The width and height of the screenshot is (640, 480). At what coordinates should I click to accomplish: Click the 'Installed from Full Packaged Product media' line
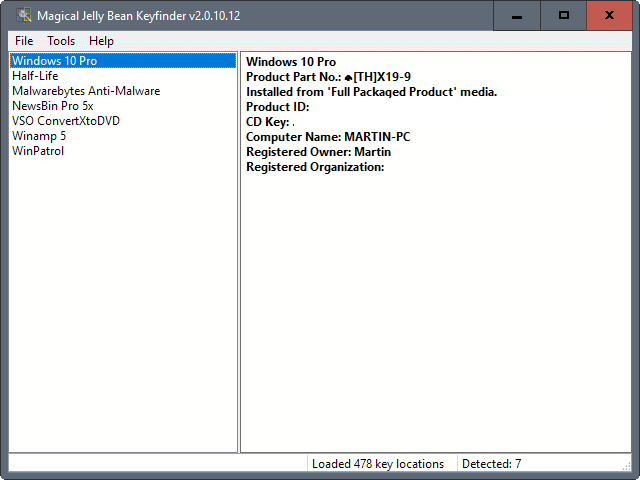[371, 92]
